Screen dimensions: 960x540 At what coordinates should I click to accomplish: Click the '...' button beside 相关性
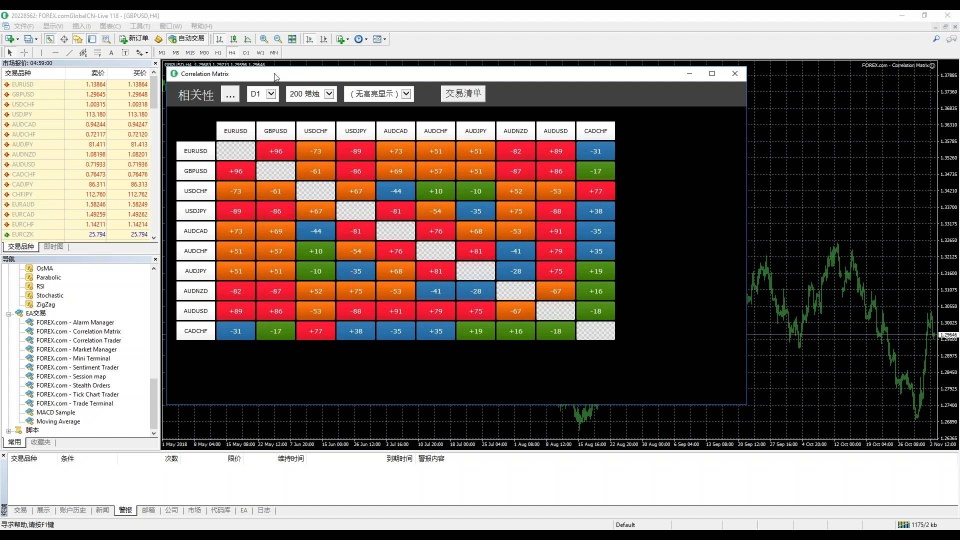click(230, 94)
